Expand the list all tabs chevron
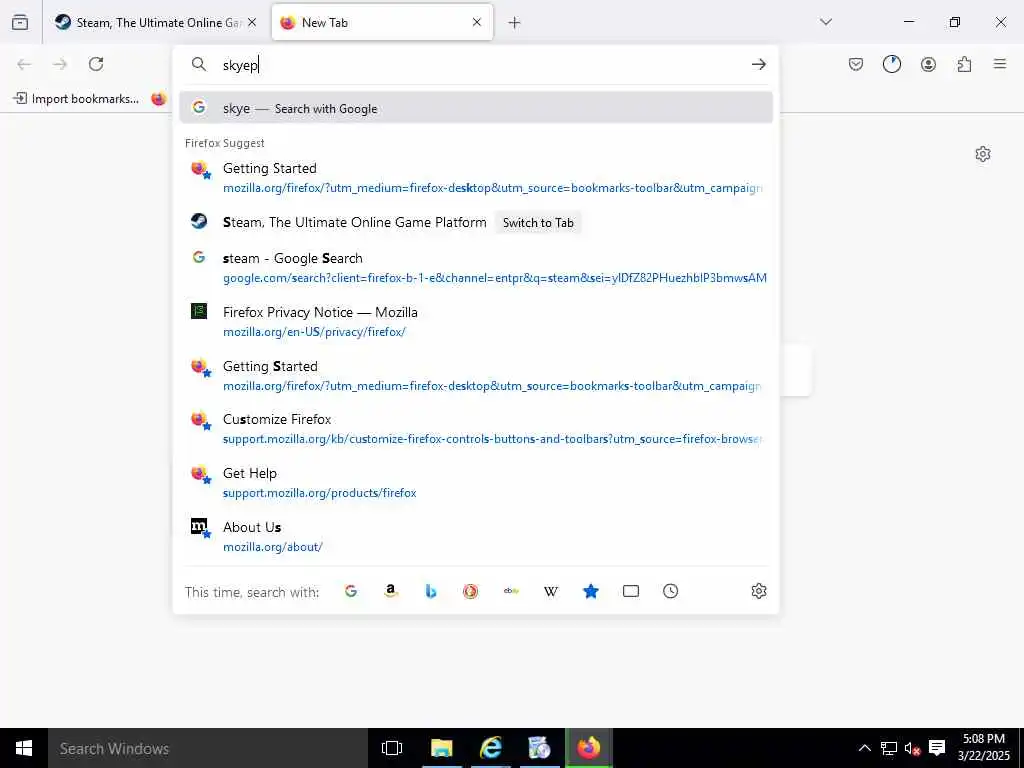 826,22
